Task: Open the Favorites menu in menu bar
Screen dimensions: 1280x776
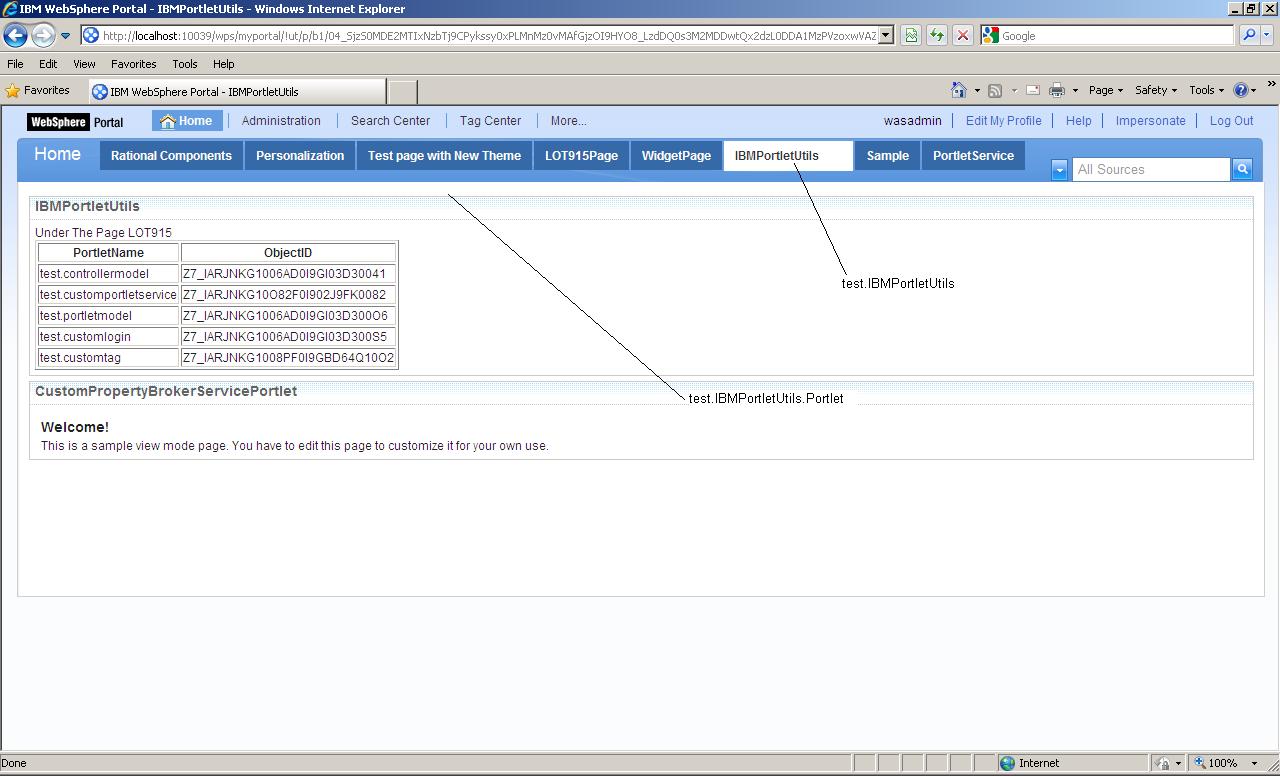Action: click(133, 64)
